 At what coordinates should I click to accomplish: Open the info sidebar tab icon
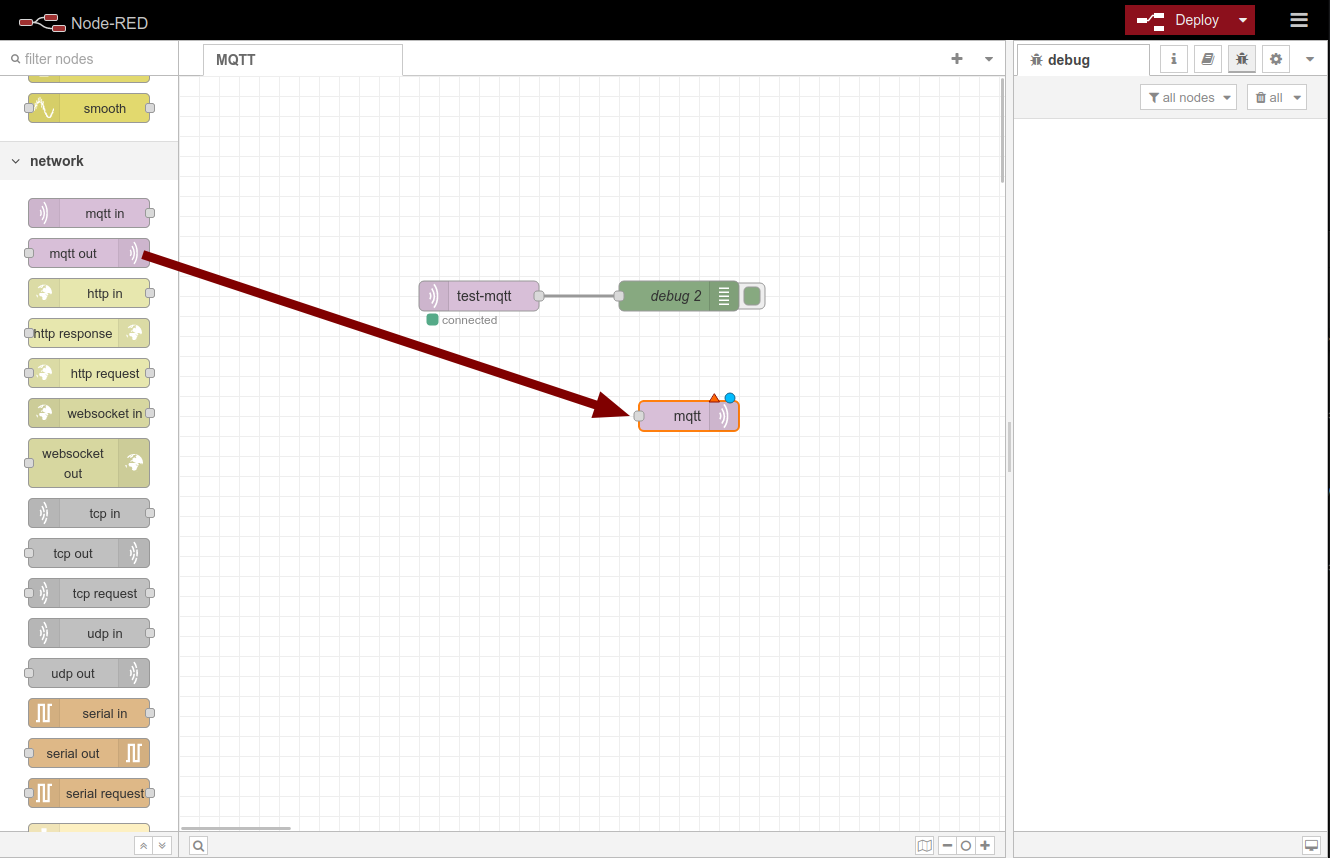(x=1174, y=59)
